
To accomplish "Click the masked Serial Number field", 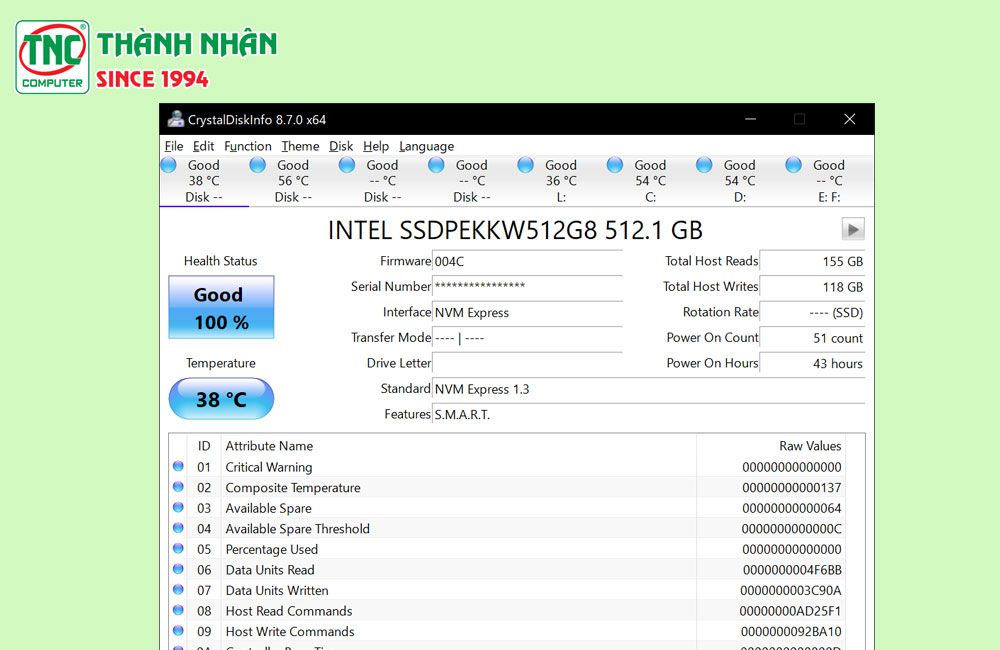I will click(x=527, y=287).
